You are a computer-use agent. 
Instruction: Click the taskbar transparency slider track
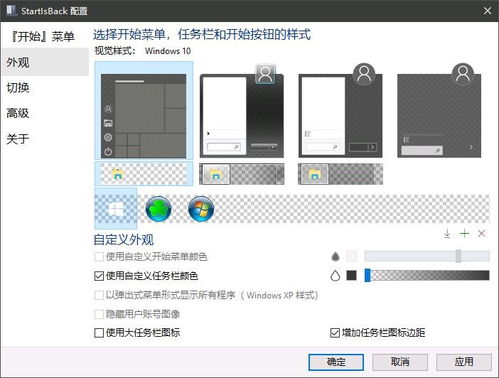coord(427,276)
